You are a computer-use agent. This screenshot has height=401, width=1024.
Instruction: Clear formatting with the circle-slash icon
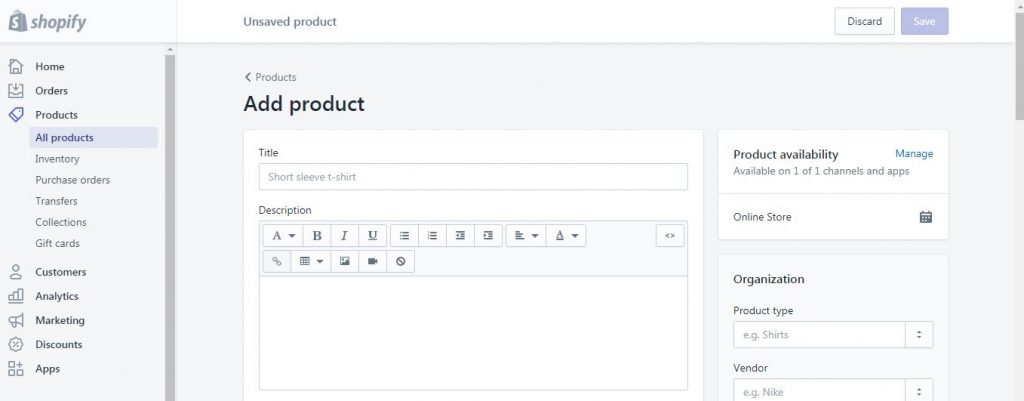pyautogui.click(x=400, y=261)
